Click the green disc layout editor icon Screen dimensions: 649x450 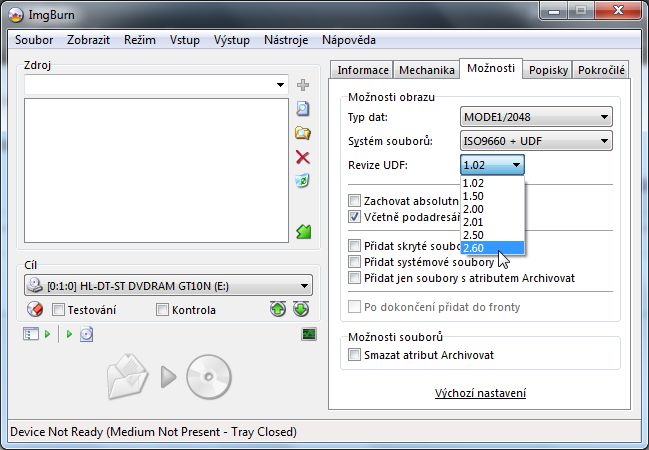(x=304, y=232)
